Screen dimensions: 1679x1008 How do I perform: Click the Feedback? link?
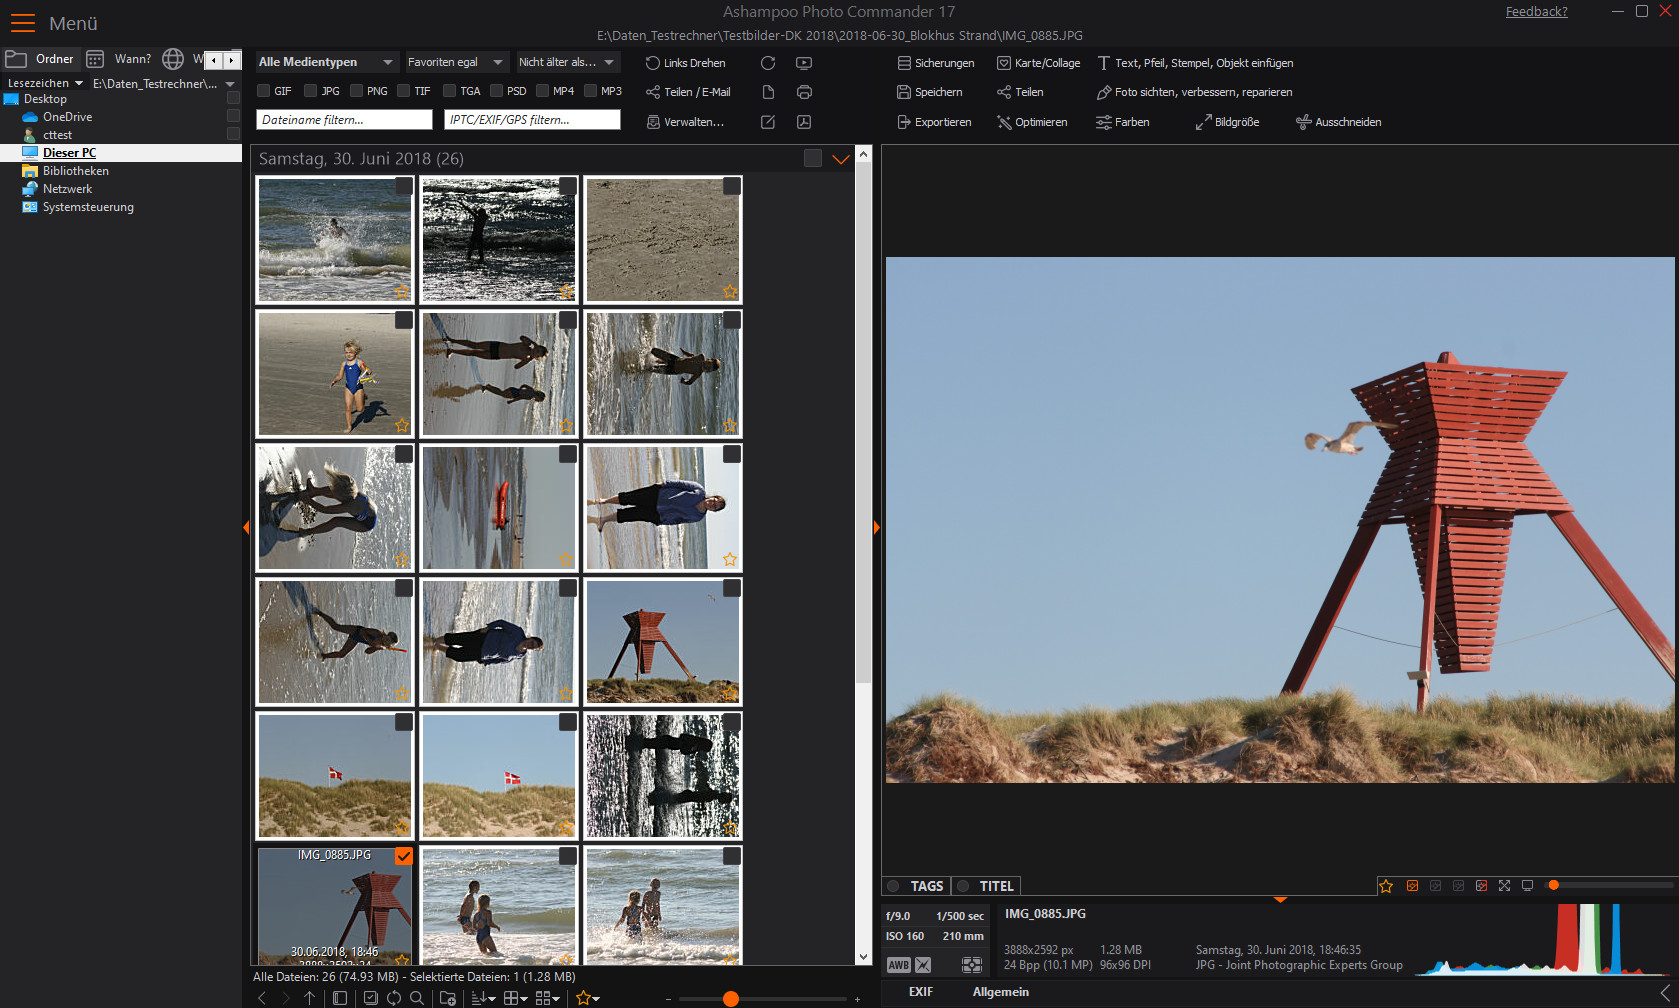pyautogui.click(x=1536, y=12)
